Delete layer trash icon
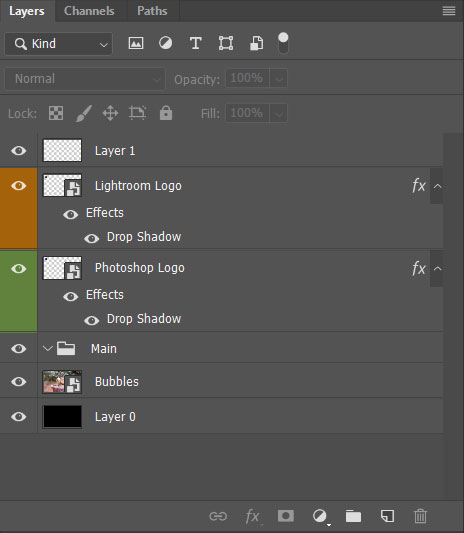 tap(420, 516)
